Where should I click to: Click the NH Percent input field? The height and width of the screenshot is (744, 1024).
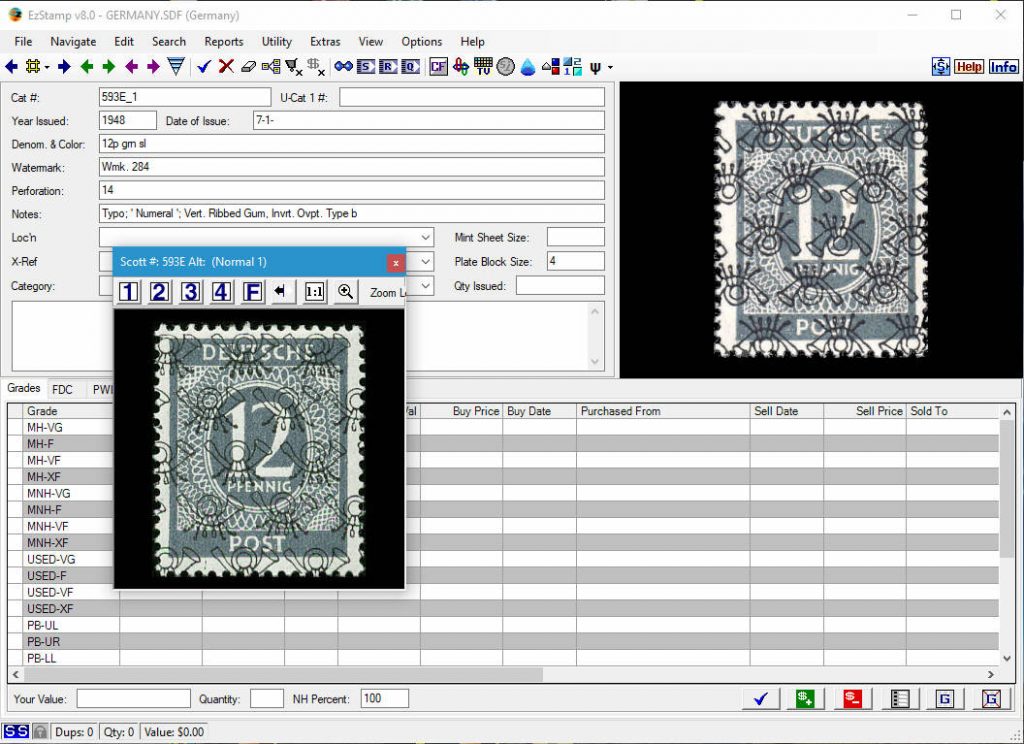click(384, 699)
